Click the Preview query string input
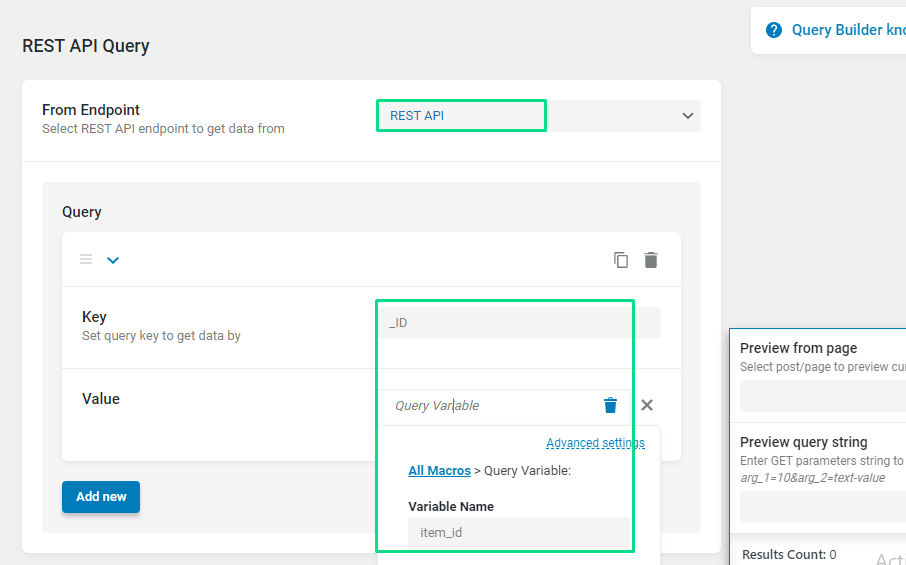 click(x=823, y=507)
